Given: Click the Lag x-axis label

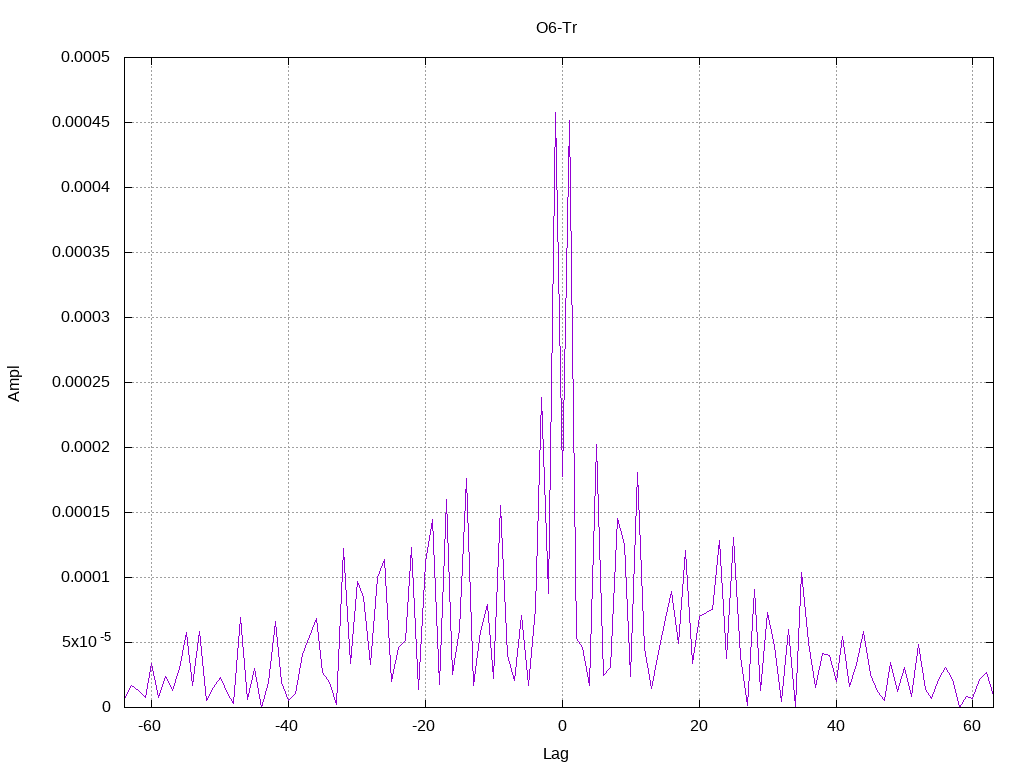Looking at the screenshot, I should click(x=556, y=754).
